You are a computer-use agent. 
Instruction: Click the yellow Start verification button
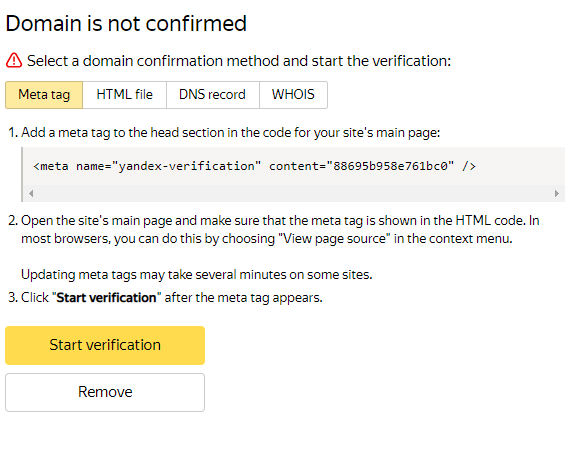click(105, 345)
